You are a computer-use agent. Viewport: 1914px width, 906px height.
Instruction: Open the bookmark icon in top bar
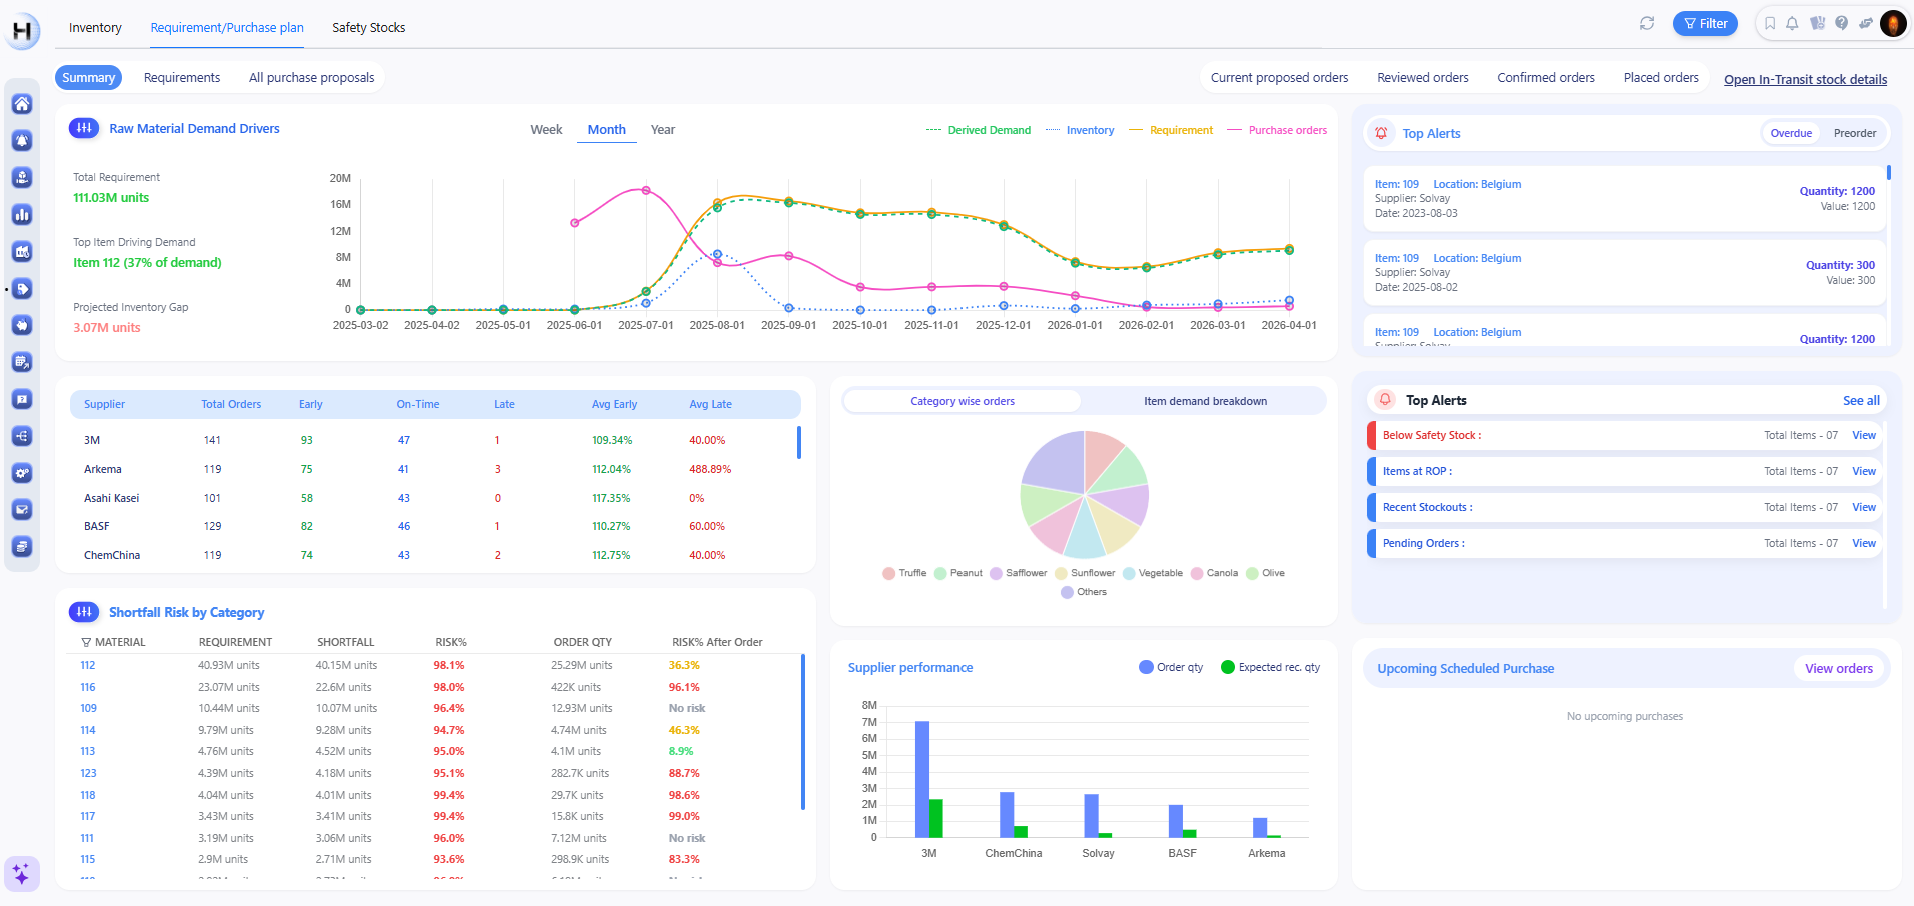coord(1769,24)
